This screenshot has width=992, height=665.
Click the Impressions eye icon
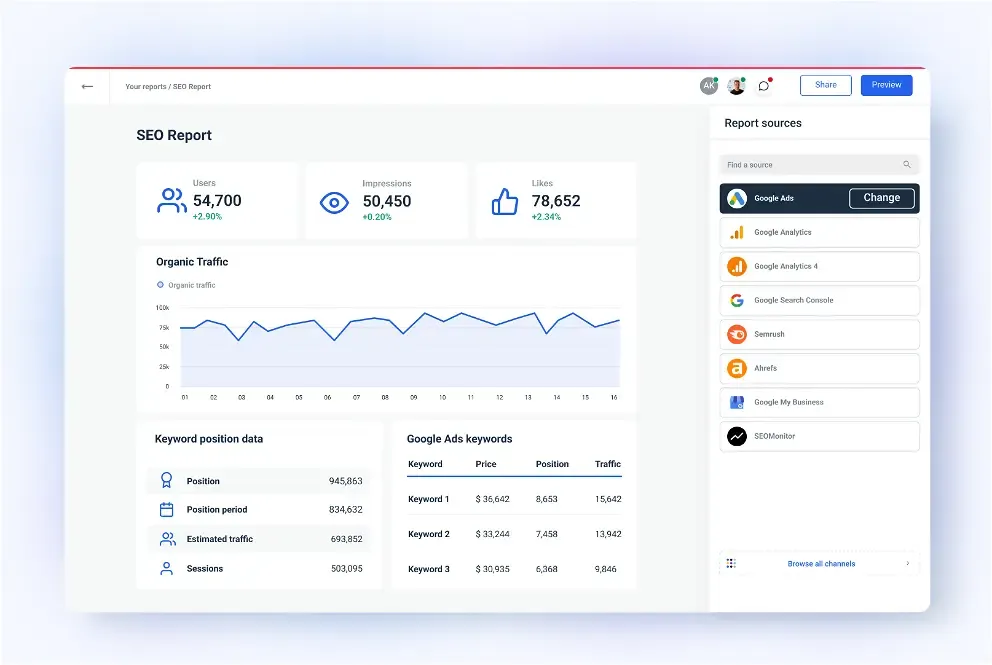pyautogui.click(x=334, y=202)
